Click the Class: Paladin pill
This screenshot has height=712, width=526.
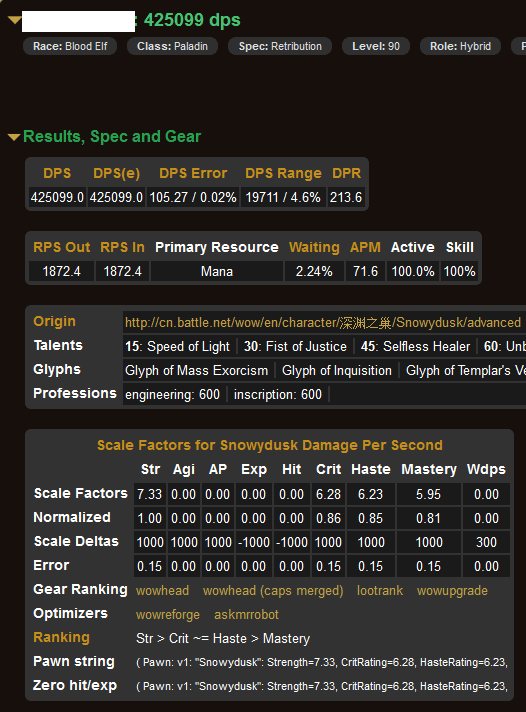point(172,46)
